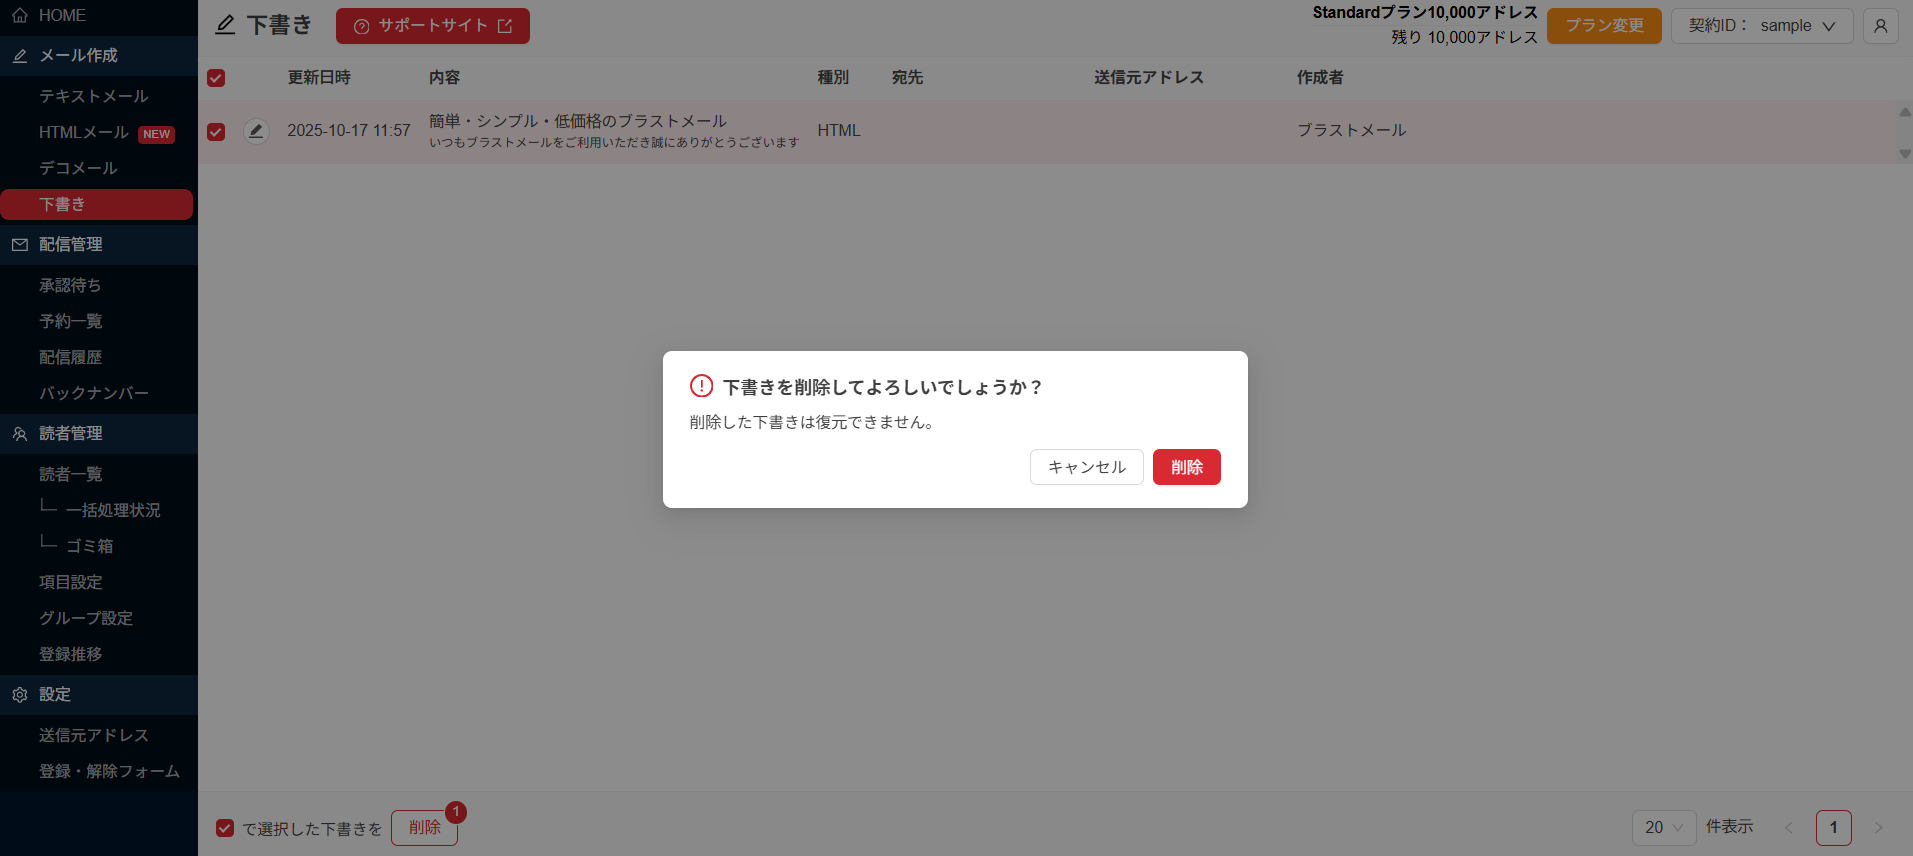Click the gear icon beside 設定
Image resolution: width=1913 pixels, height=856 pixels.
tap(20, 695)
